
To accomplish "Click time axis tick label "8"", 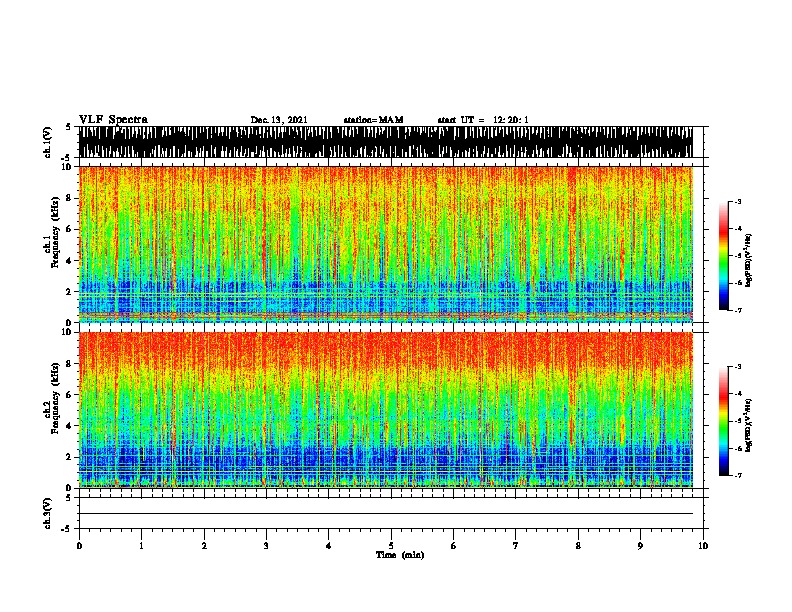I will [578, 546].
